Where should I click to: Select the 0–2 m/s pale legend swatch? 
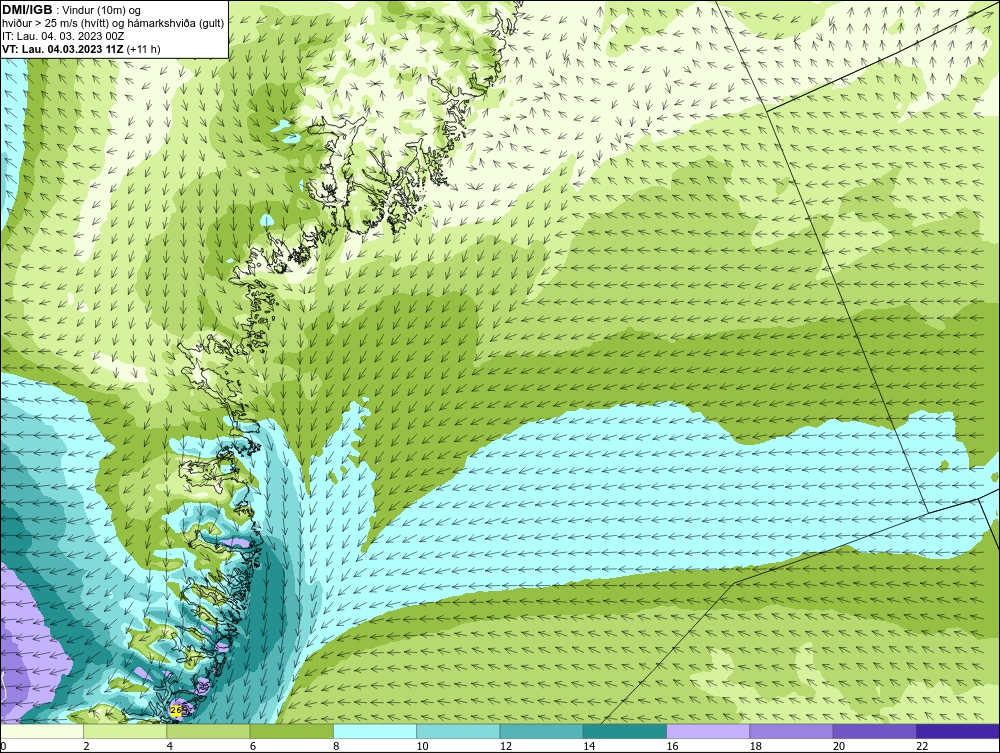[42, 731]
